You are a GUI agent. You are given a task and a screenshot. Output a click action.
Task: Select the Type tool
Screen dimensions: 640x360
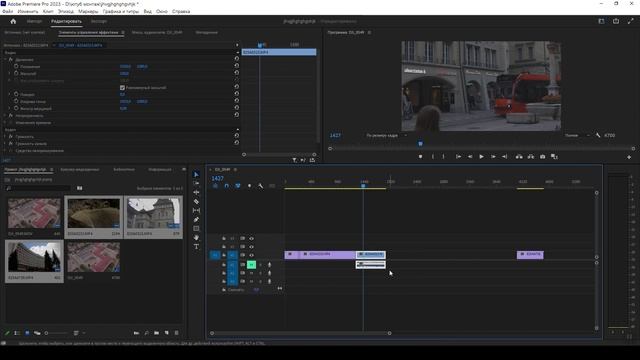[x=196, y=247]
